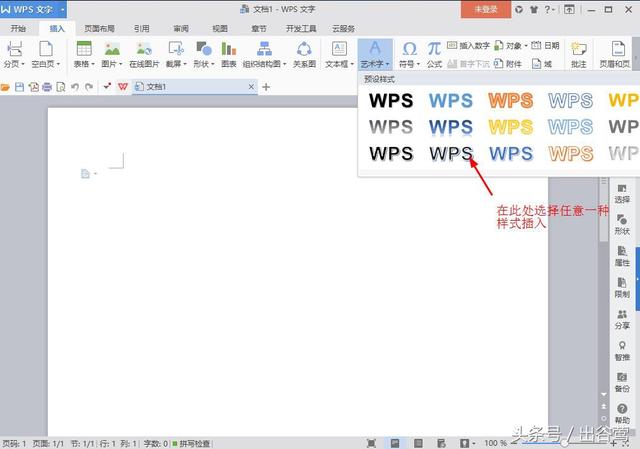
Task: Undo the last action
Action: click(x=75, y=87)
